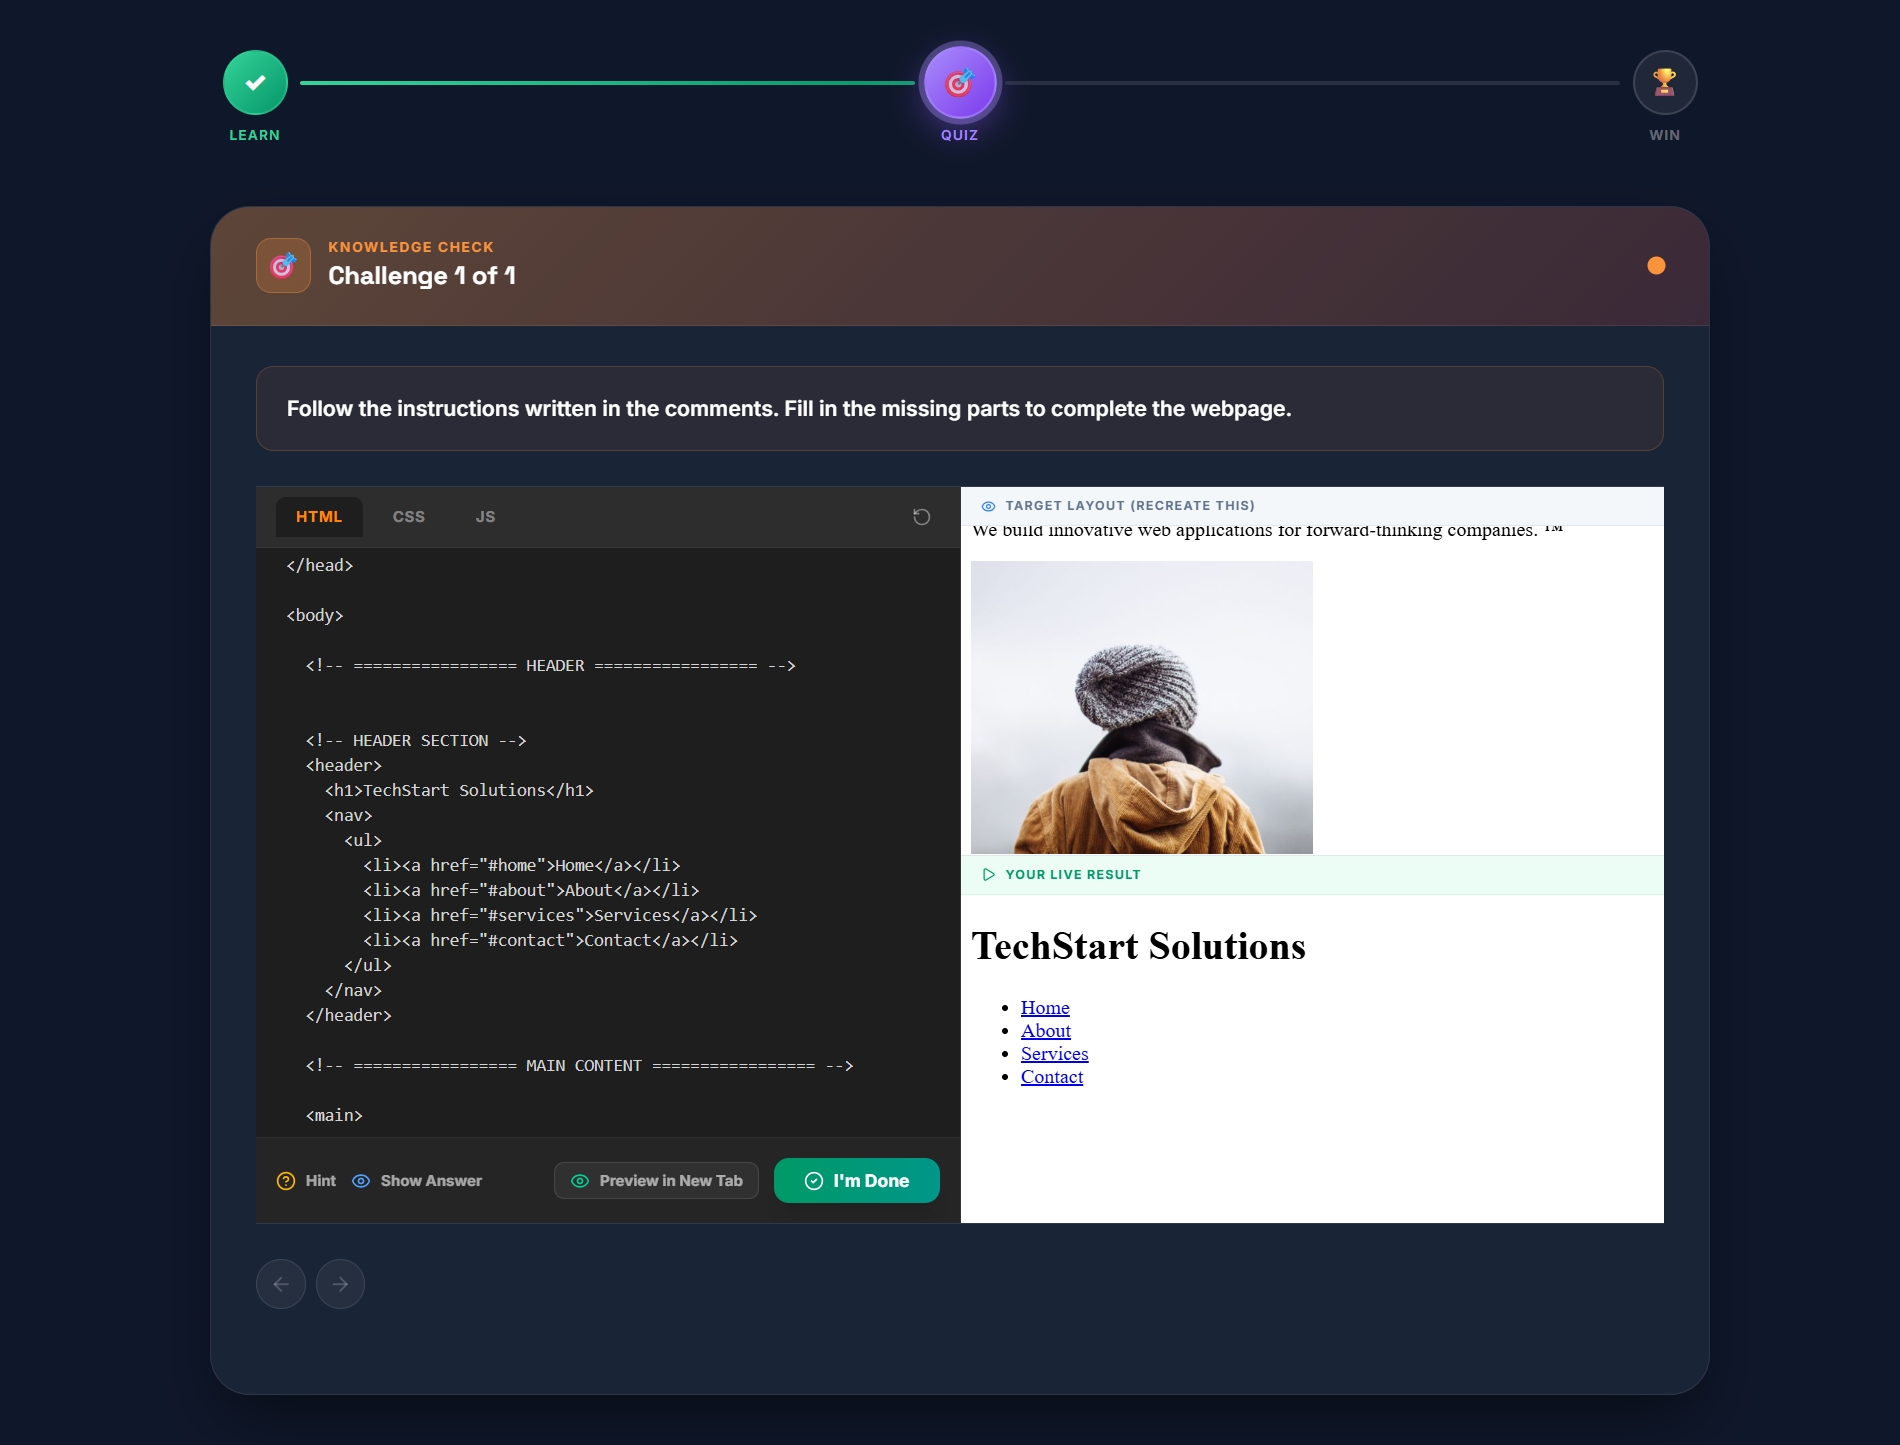The height and width of the screenshot is (1445, 1900).
Task: Click the play icon beside Your Live Result
Action: coord(988,874)
